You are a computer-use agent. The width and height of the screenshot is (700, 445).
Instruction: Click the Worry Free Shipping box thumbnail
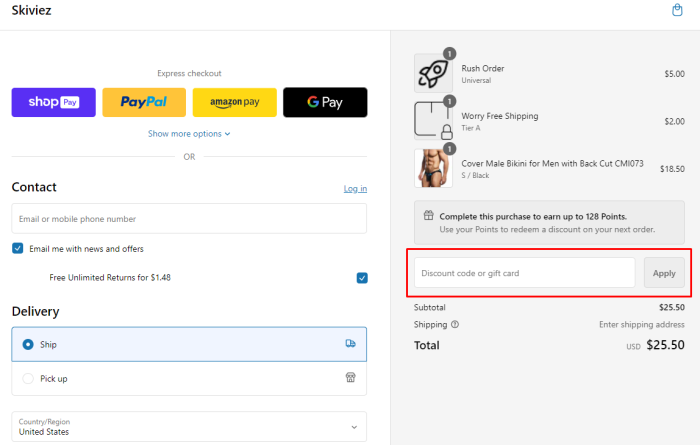[433, 121]
